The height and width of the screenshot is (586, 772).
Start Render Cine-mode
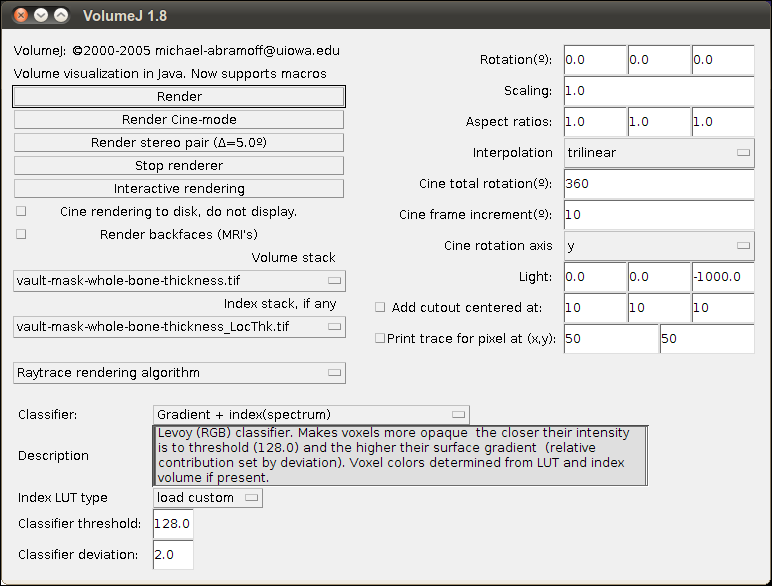(x=179, y=120)
